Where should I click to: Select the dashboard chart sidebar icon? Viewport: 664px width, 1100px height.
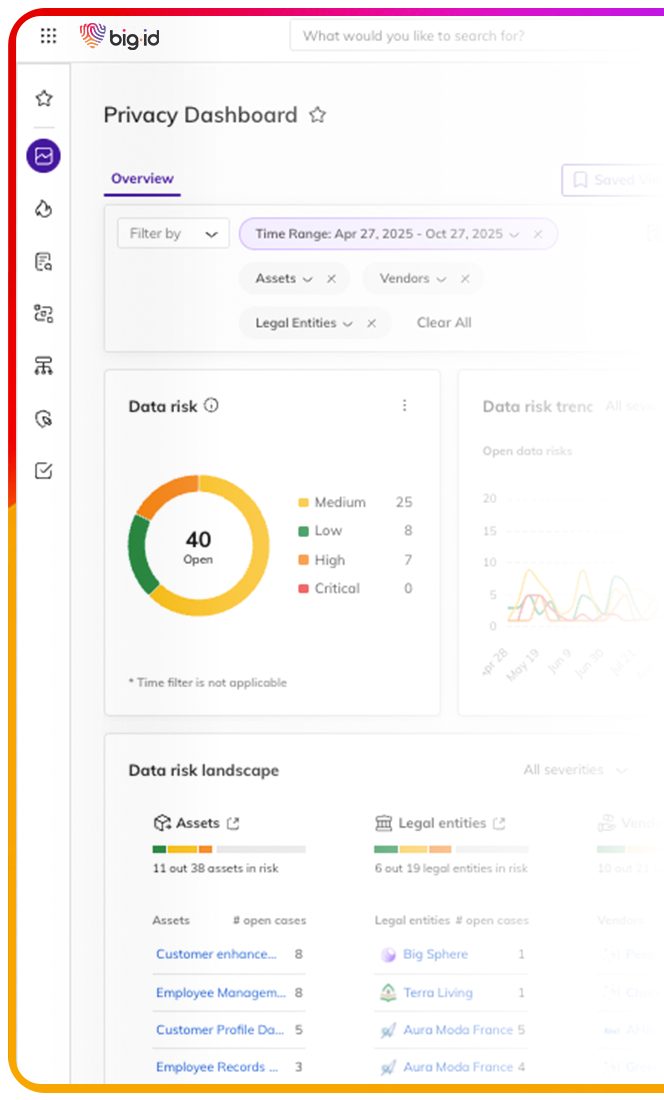[43, 156]
